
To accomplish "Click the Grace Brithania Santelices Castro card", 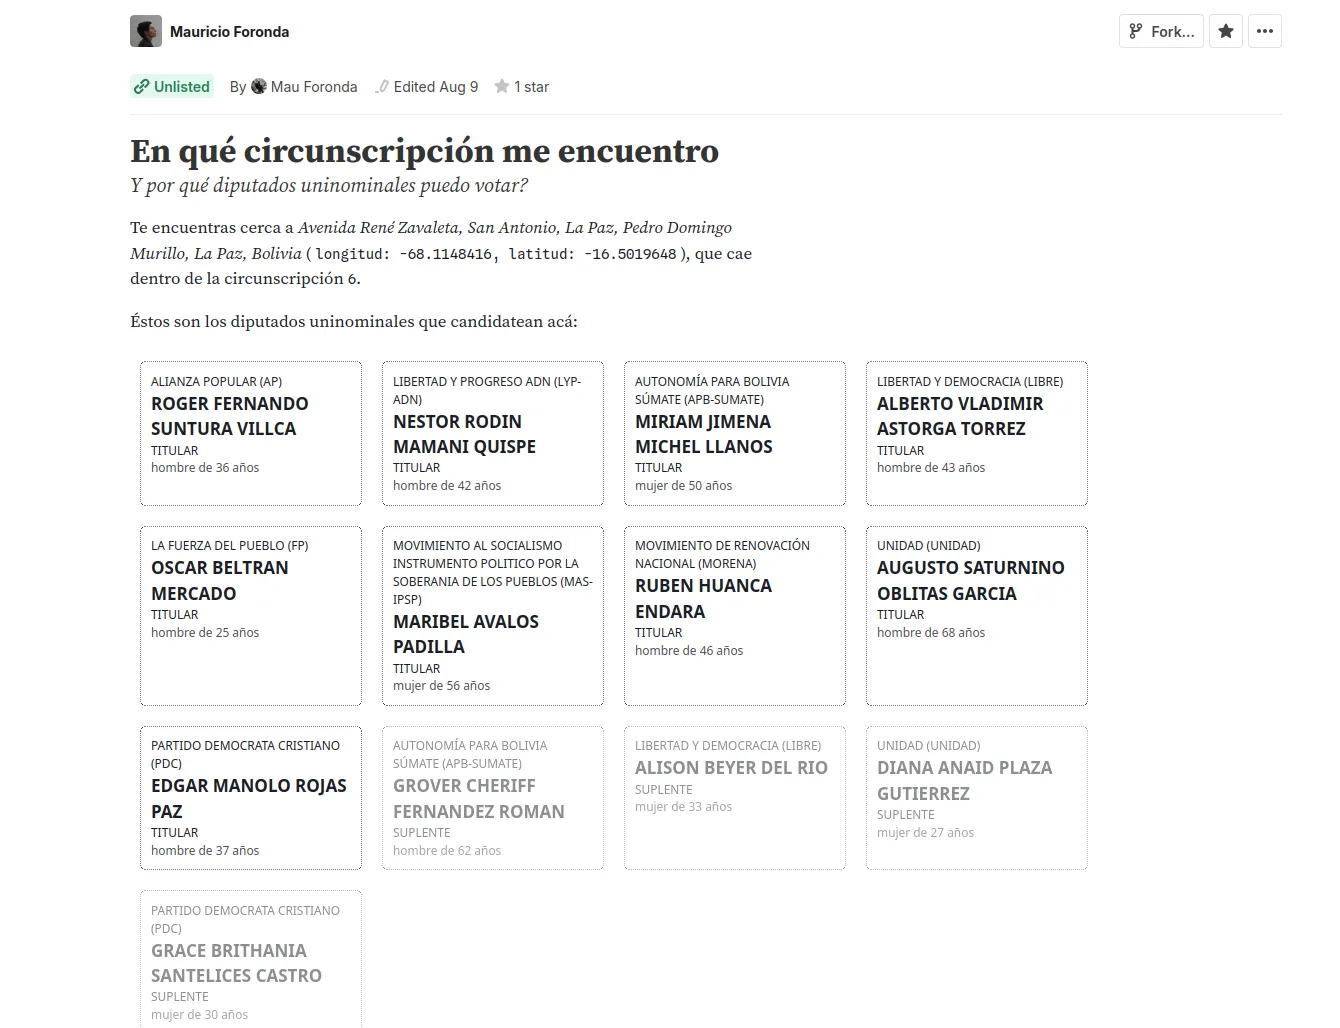I will click(250, 960).
